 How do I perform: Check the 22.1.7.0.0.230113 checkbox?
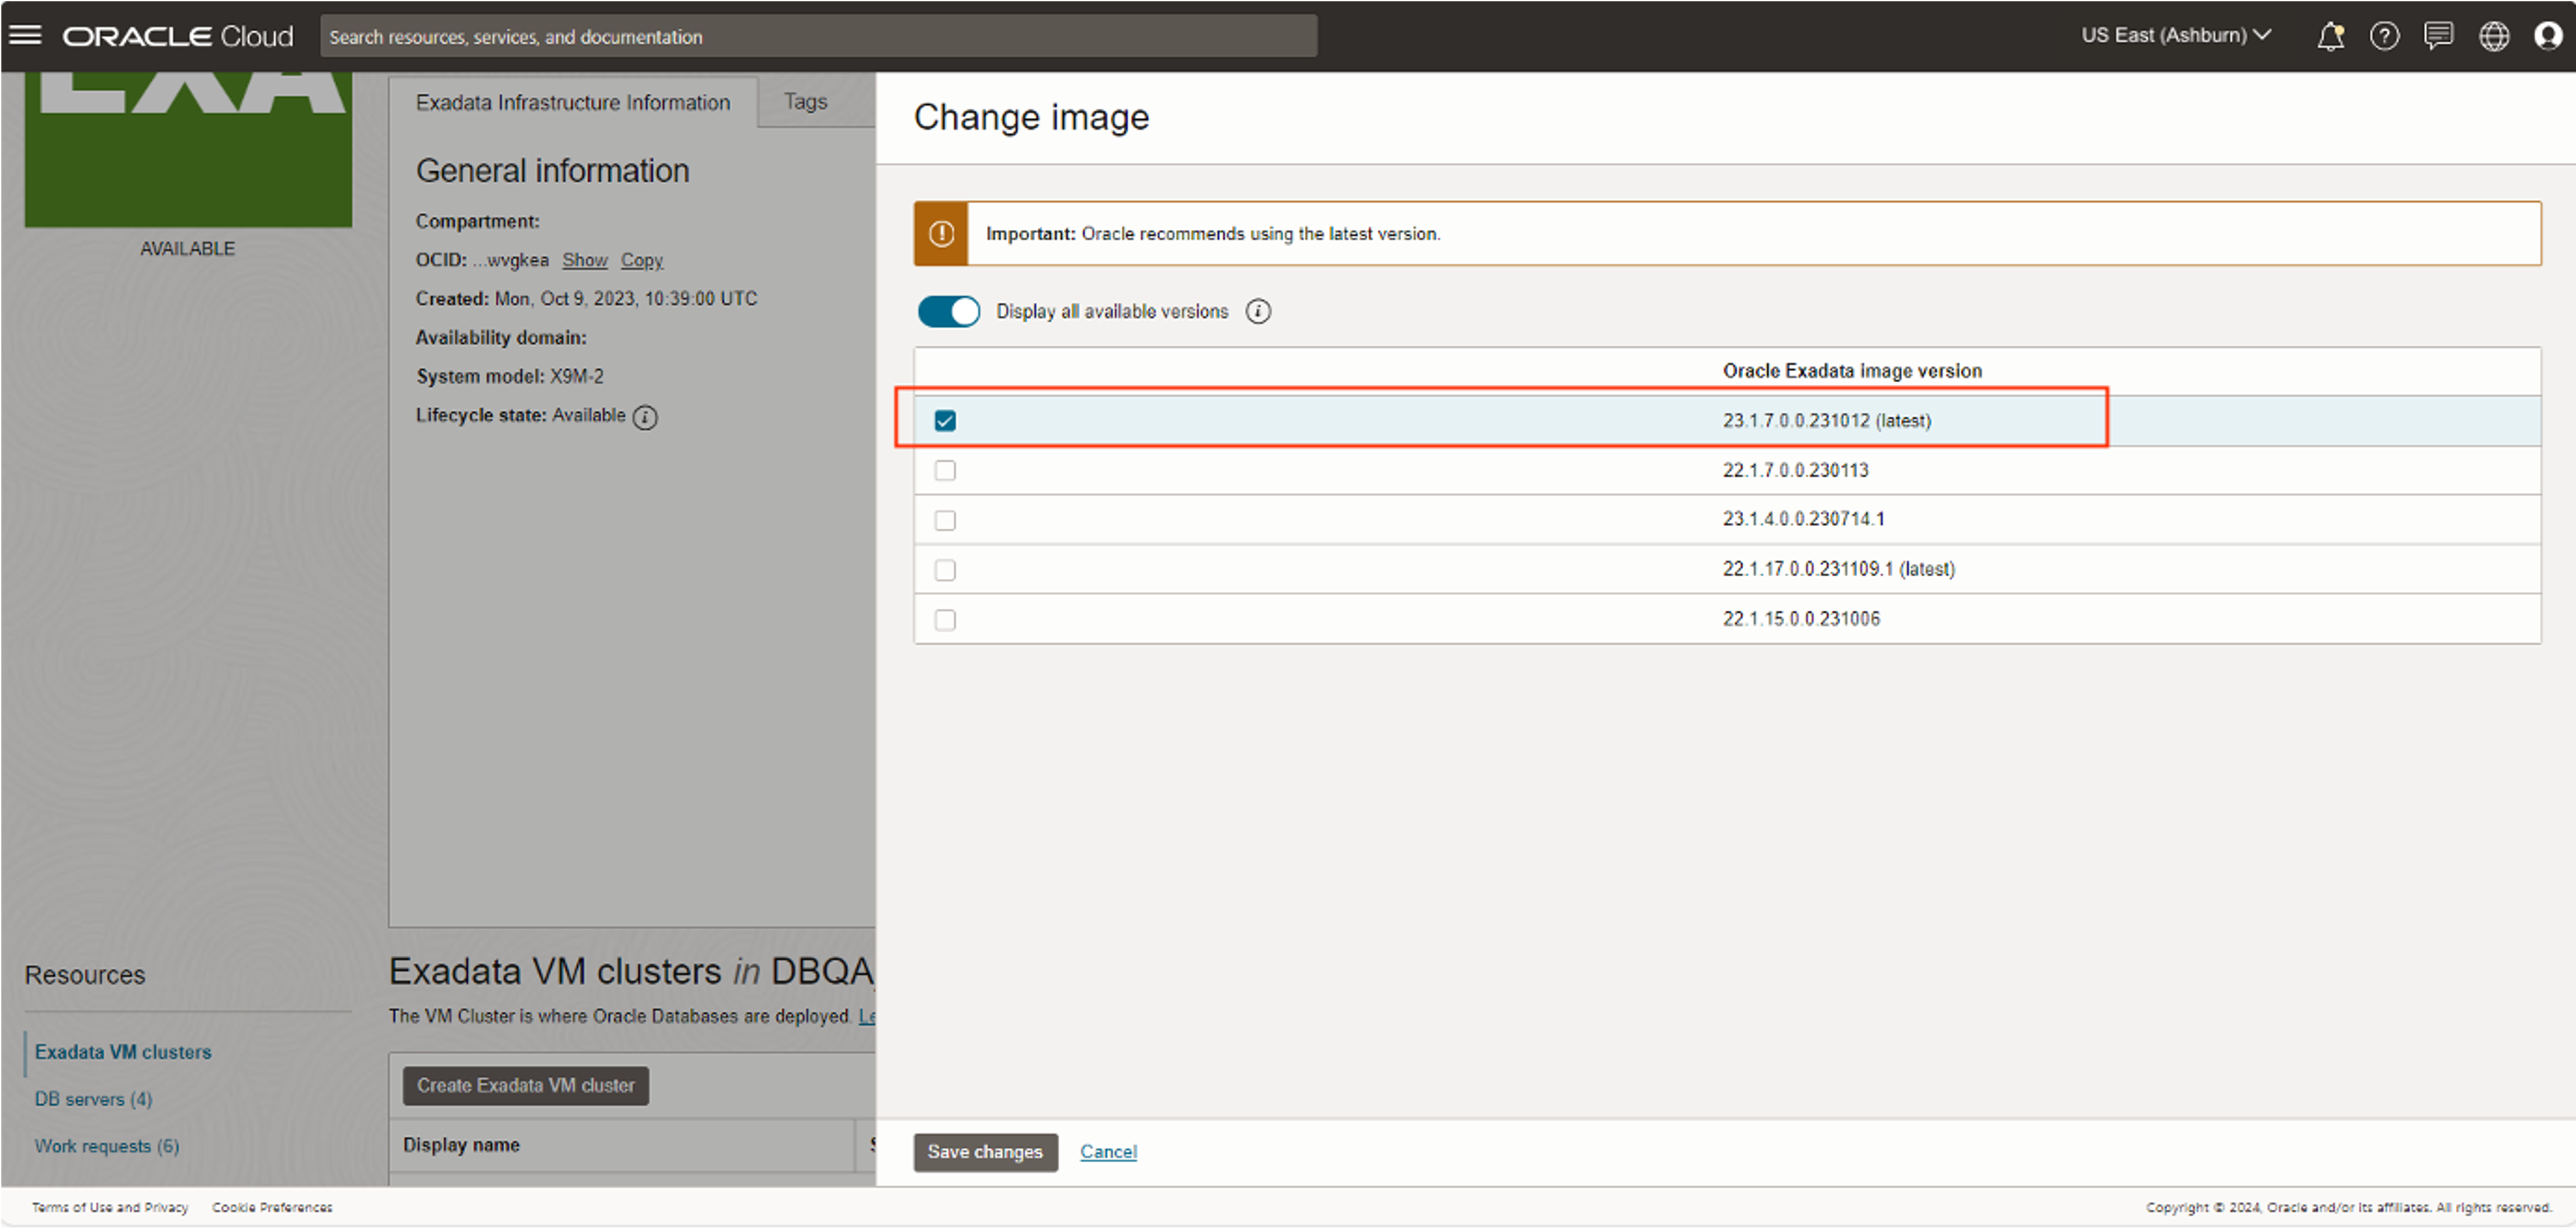[945, 470]
